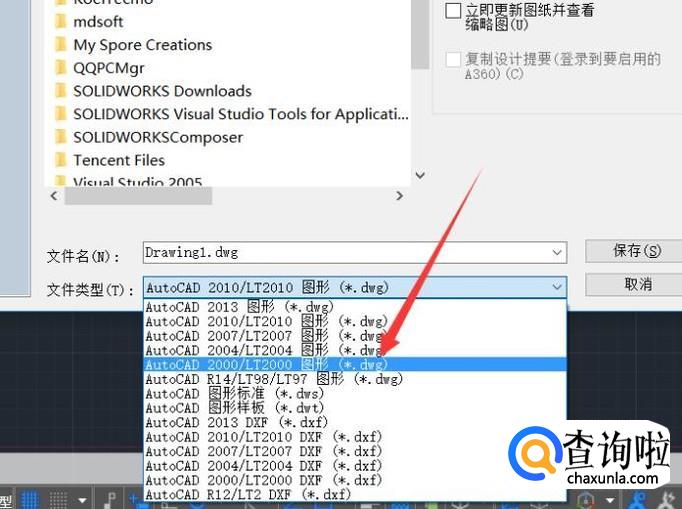Click the horizontal scrollbar right arrow
The image size is (682, 509).
pyautogui.click(x=399, y=196)
